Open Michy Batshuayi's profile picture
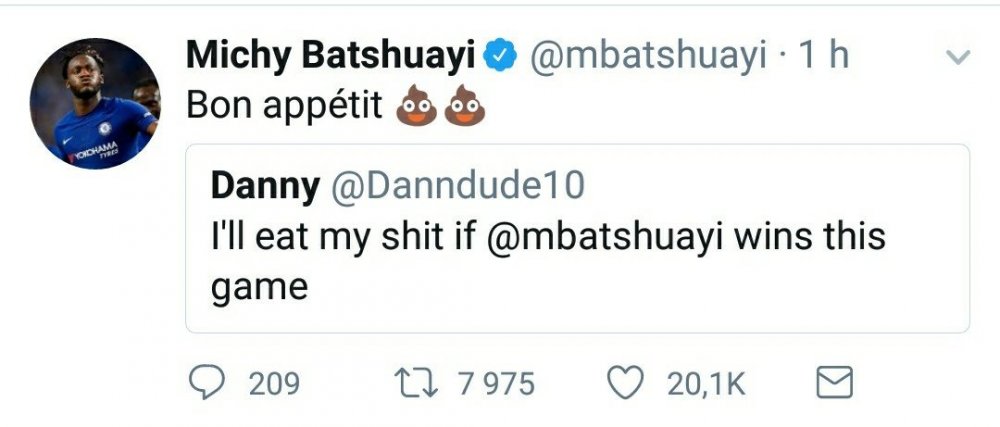Screen dimensions: 1000x427 point(95,103)
